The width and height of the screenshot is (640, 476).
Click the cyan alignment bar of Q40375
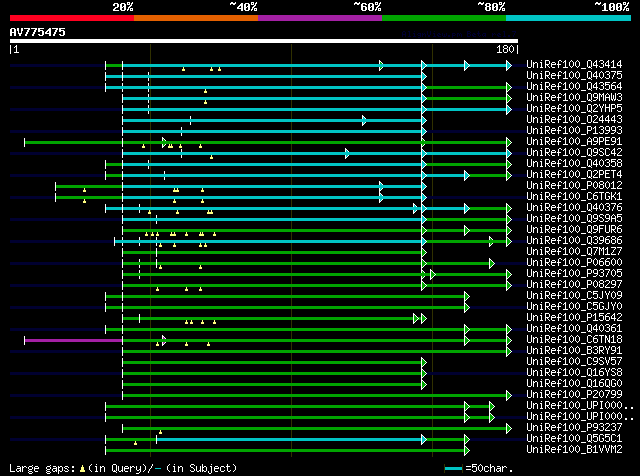pos(264,76)
